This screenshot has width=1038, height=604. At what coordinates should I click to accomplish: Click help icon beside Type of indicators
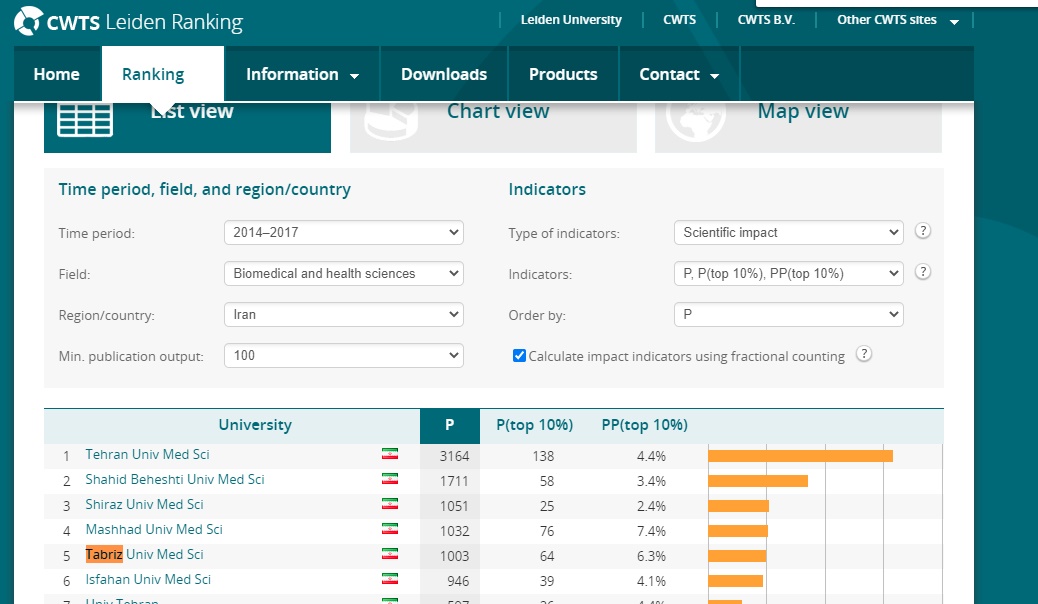(x=923, y=231)
